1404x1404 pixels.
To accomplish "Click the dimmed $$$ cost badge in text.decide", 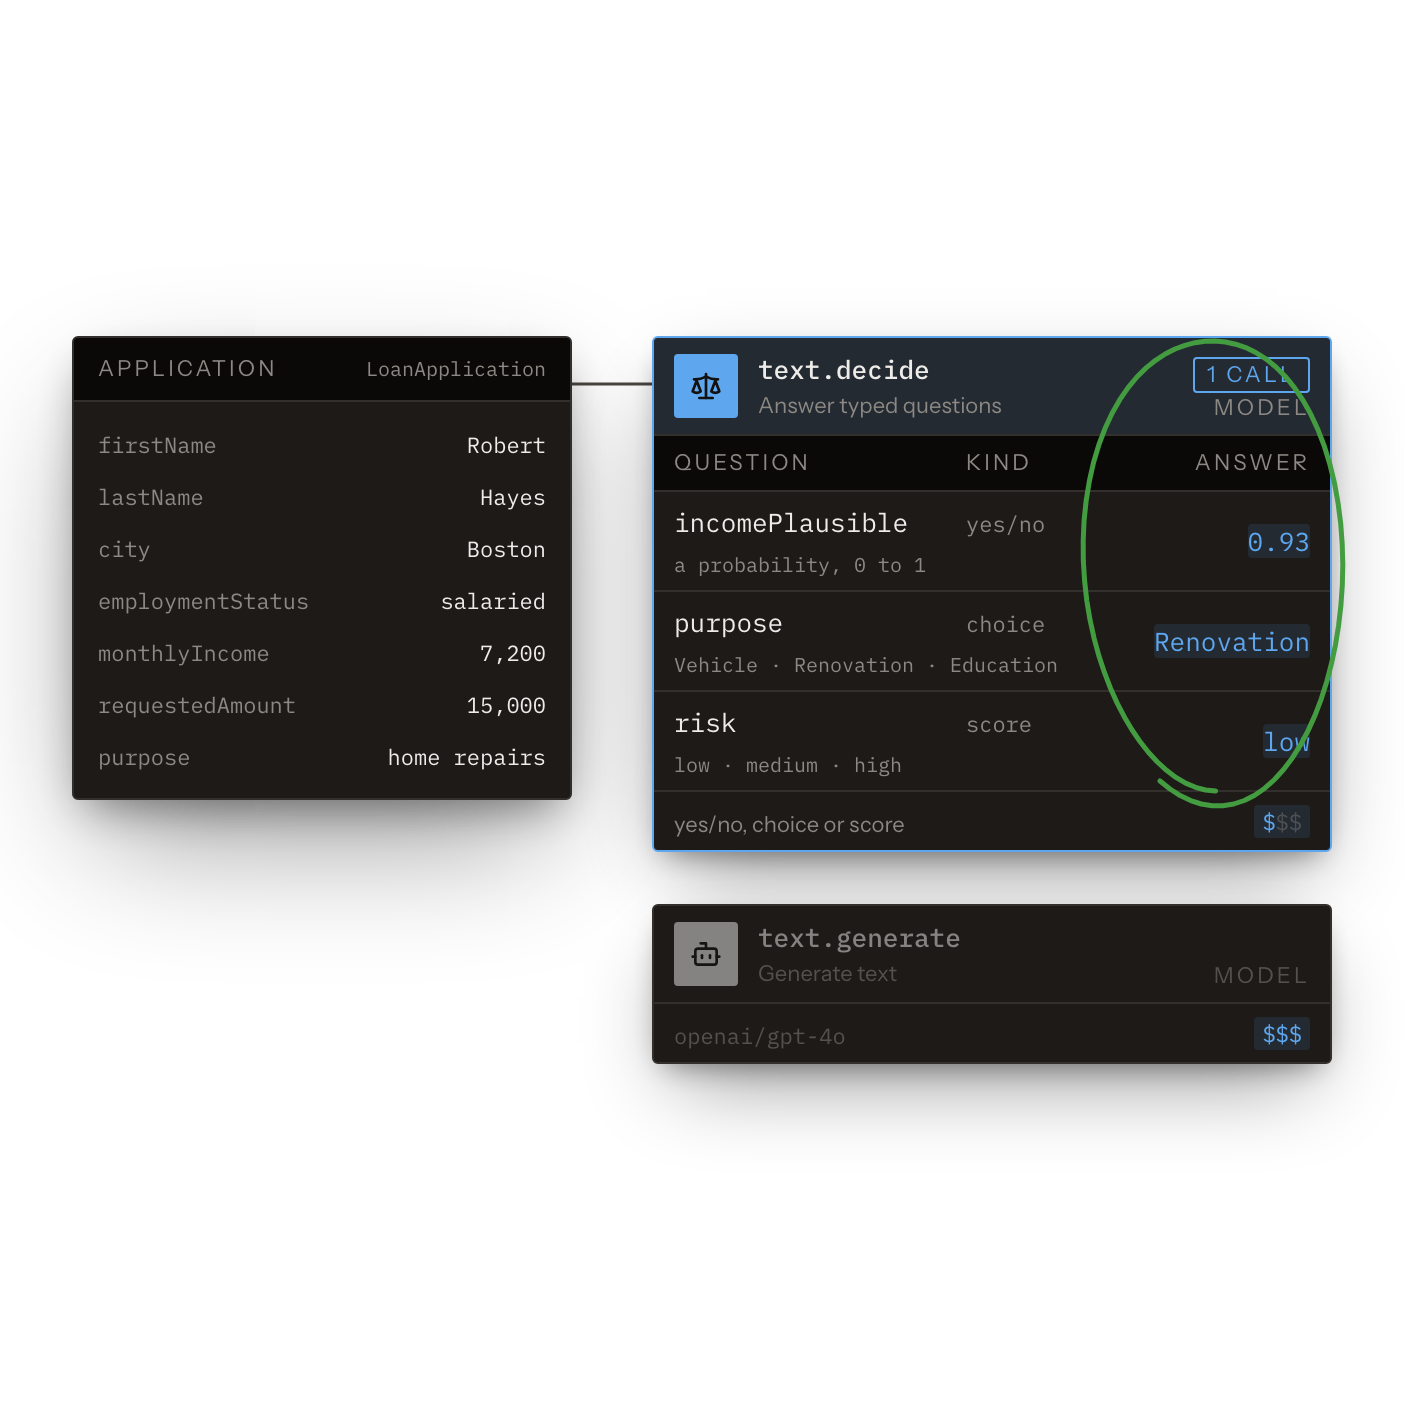I will pyautogui.click(x=1282, y=822).
